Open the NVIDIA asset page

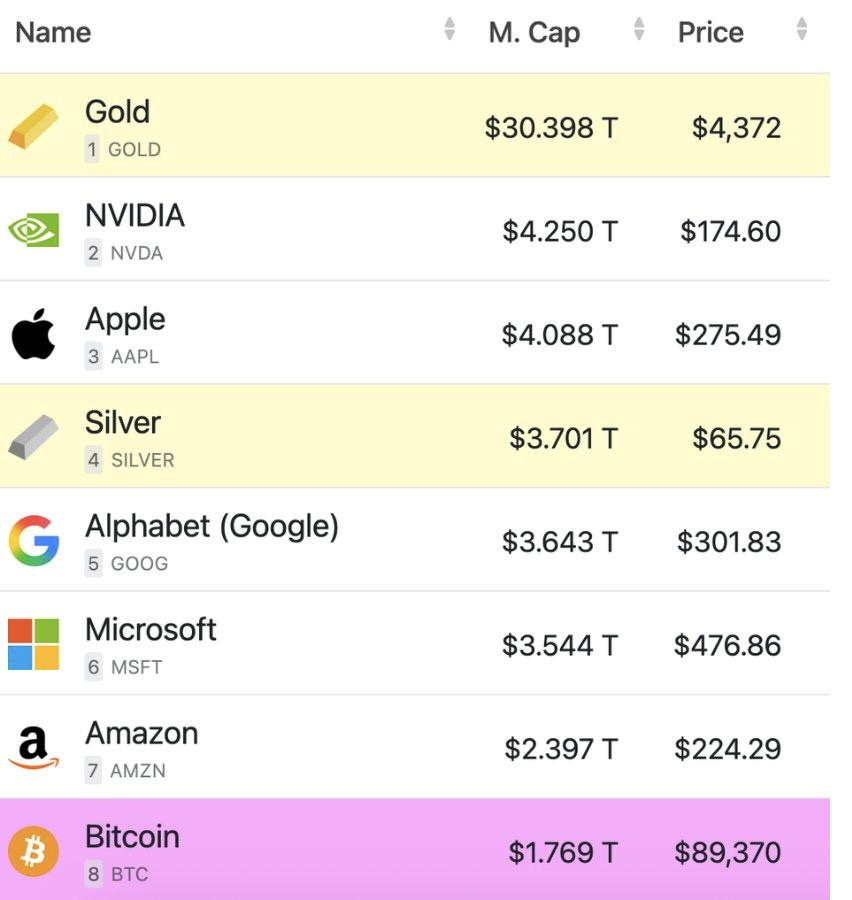coord(135,215)
